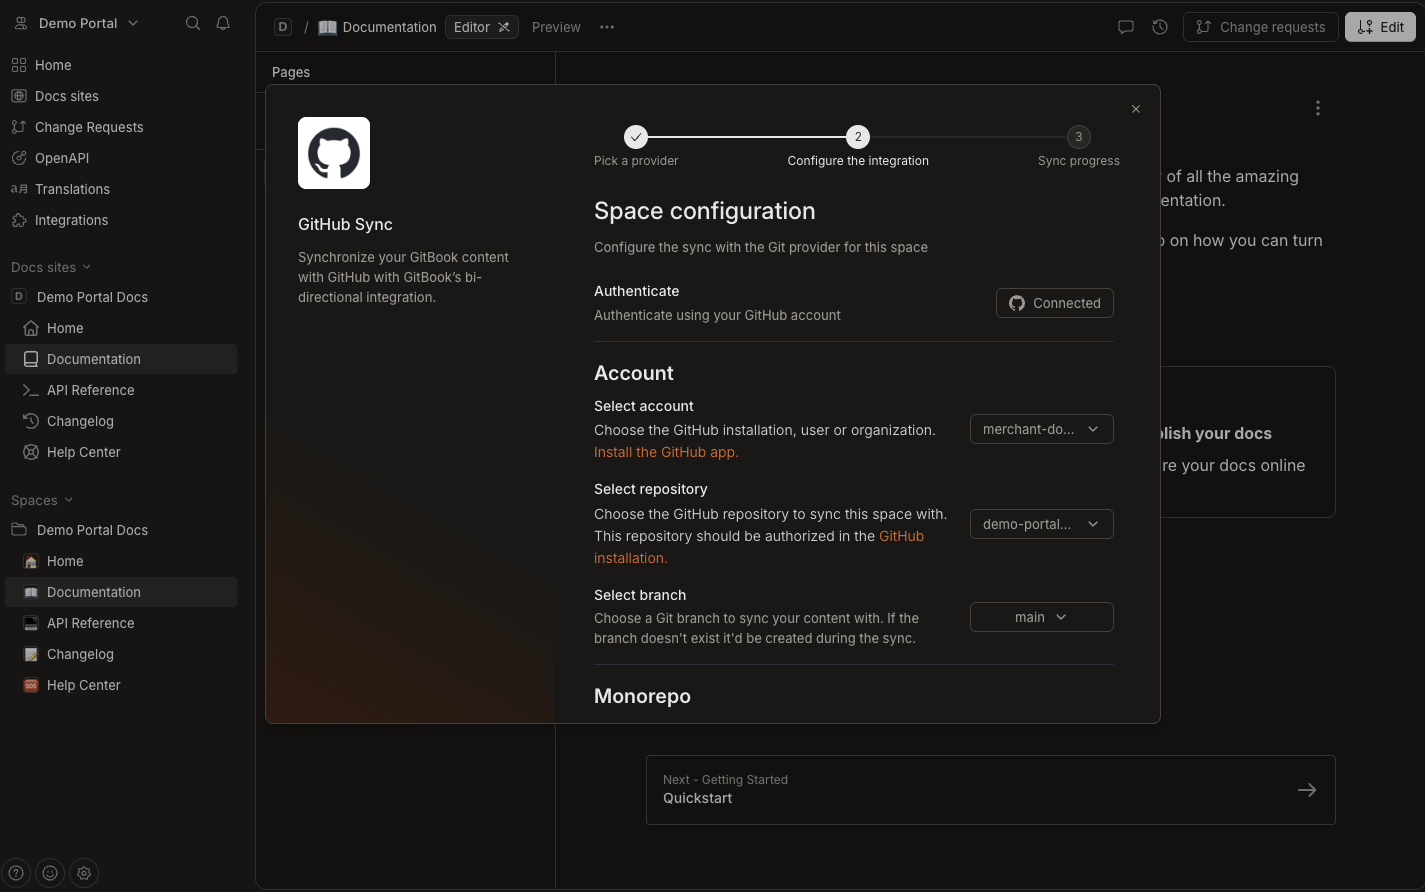
Task: Open Home space under Spaces
Action: (120, 561)
